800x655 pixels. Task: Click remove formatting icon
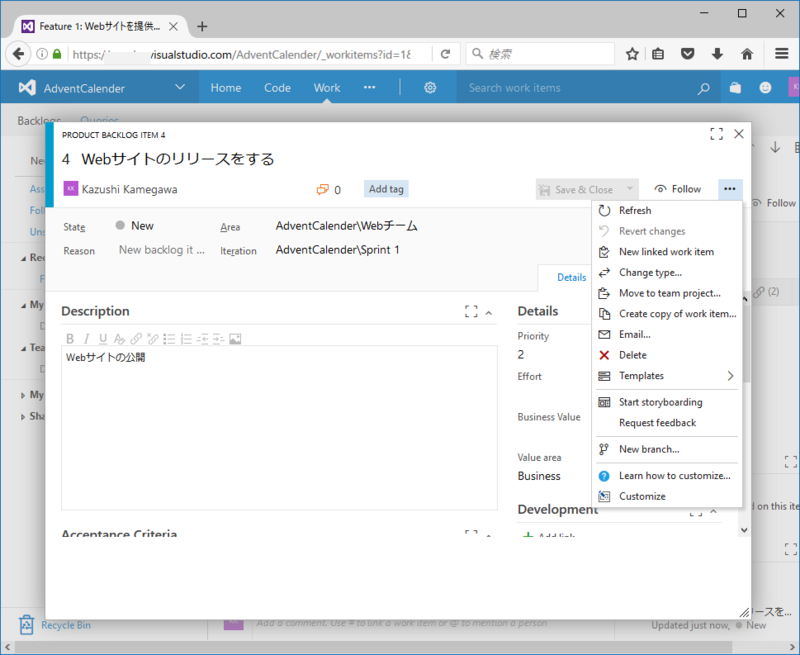[119, 339]
